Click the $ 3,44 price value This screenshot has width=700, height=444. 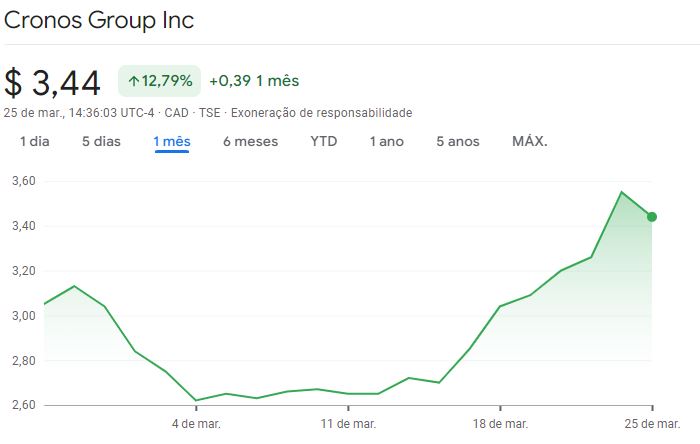click(x=54, y=82)
